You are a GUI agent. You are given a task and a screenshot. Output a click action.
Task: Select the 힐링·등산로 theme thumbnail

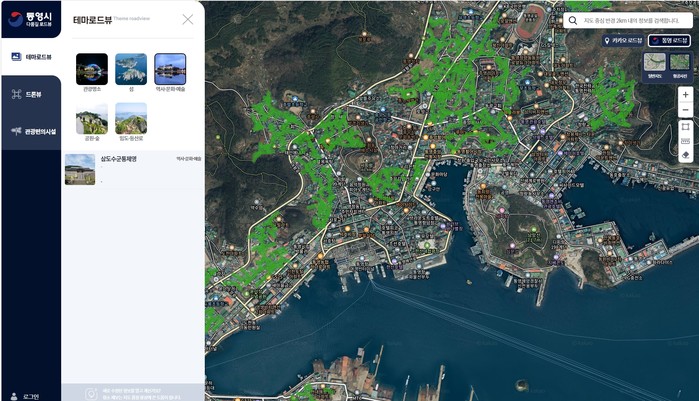click(x=131, y=118)
